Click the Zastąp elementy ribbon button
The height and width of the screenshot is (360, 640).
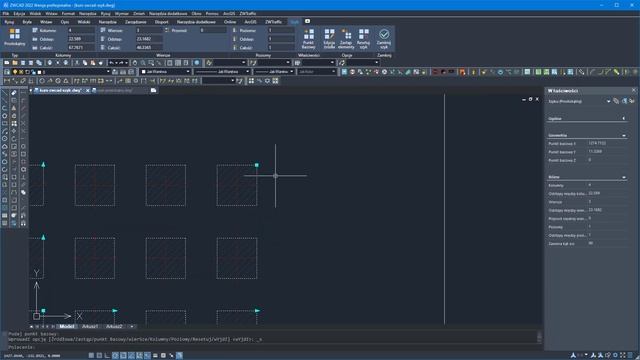coord(346,38)
